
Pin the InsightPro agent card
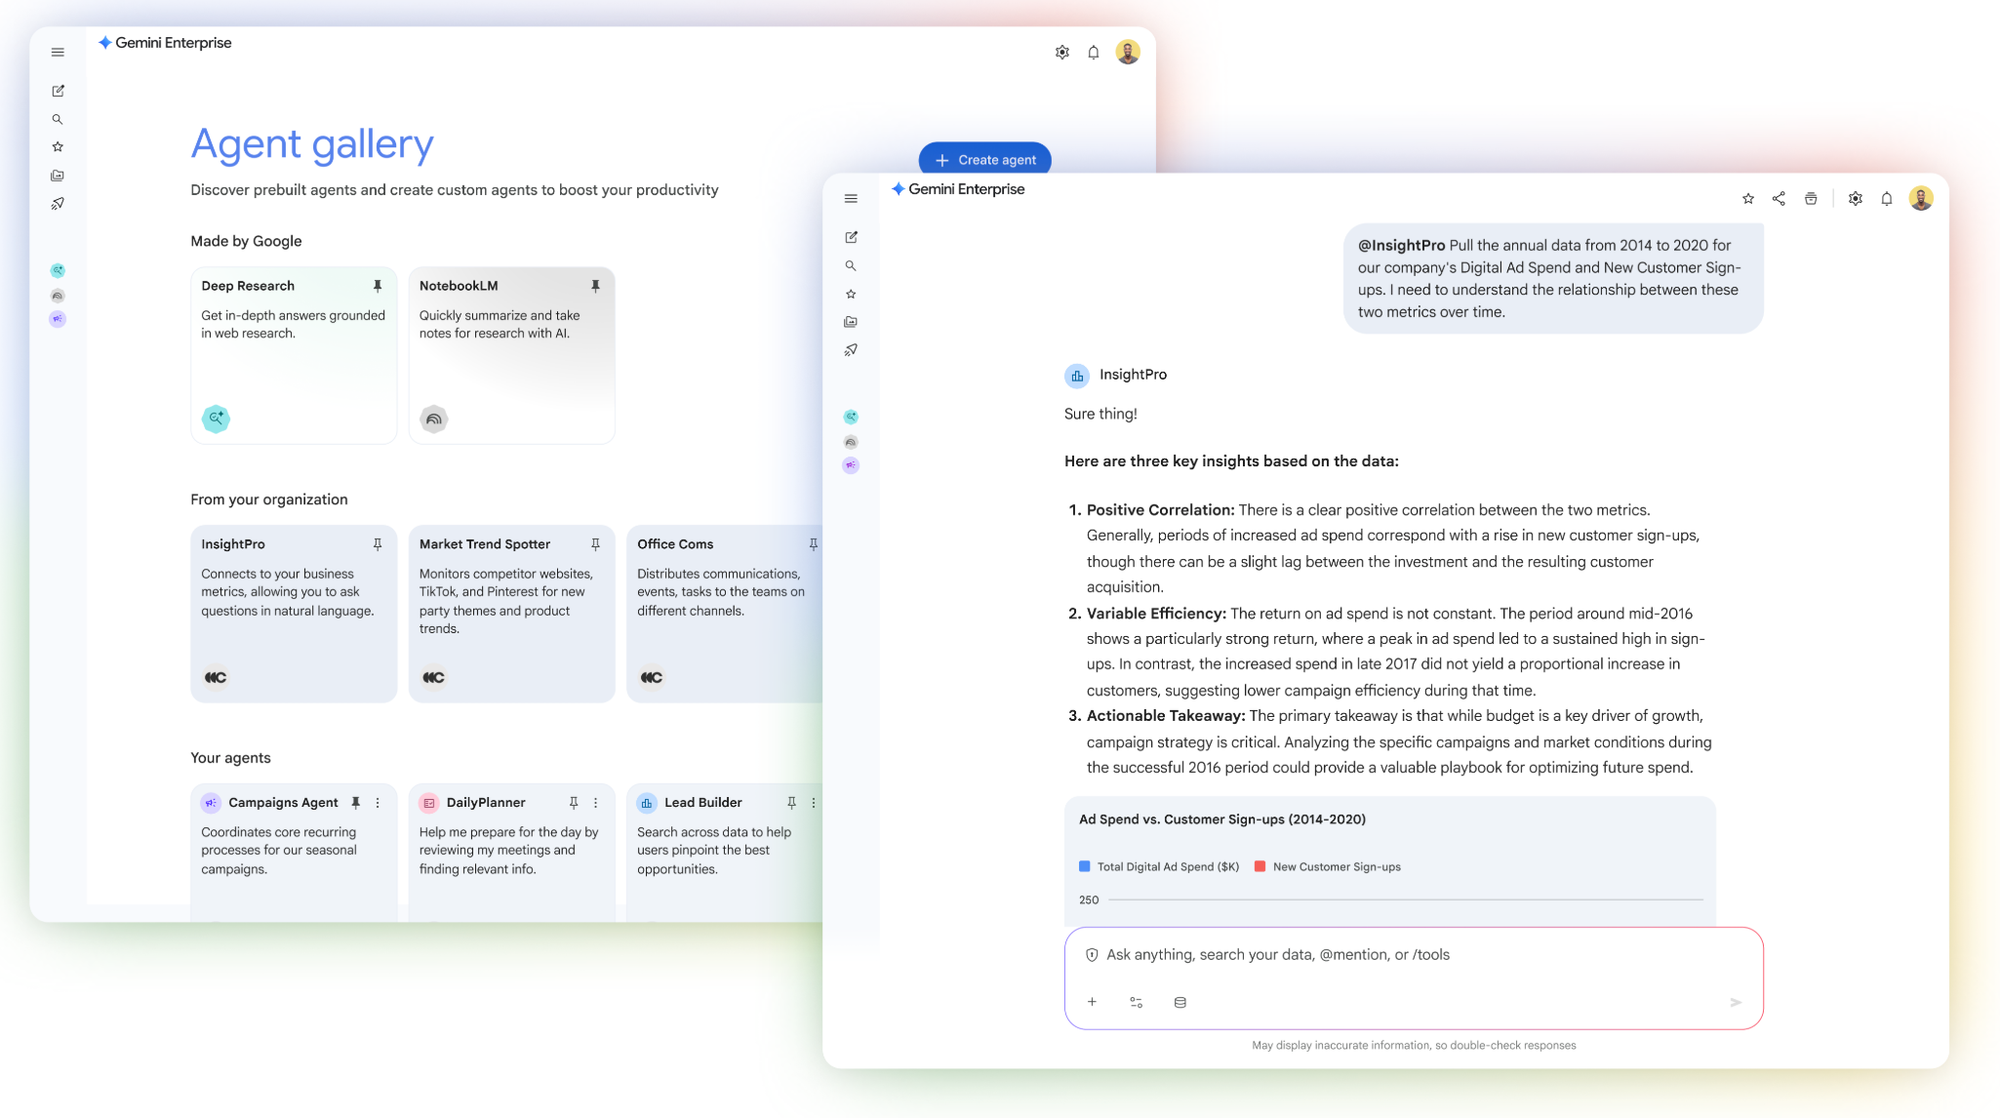click(x=377, y=545)
